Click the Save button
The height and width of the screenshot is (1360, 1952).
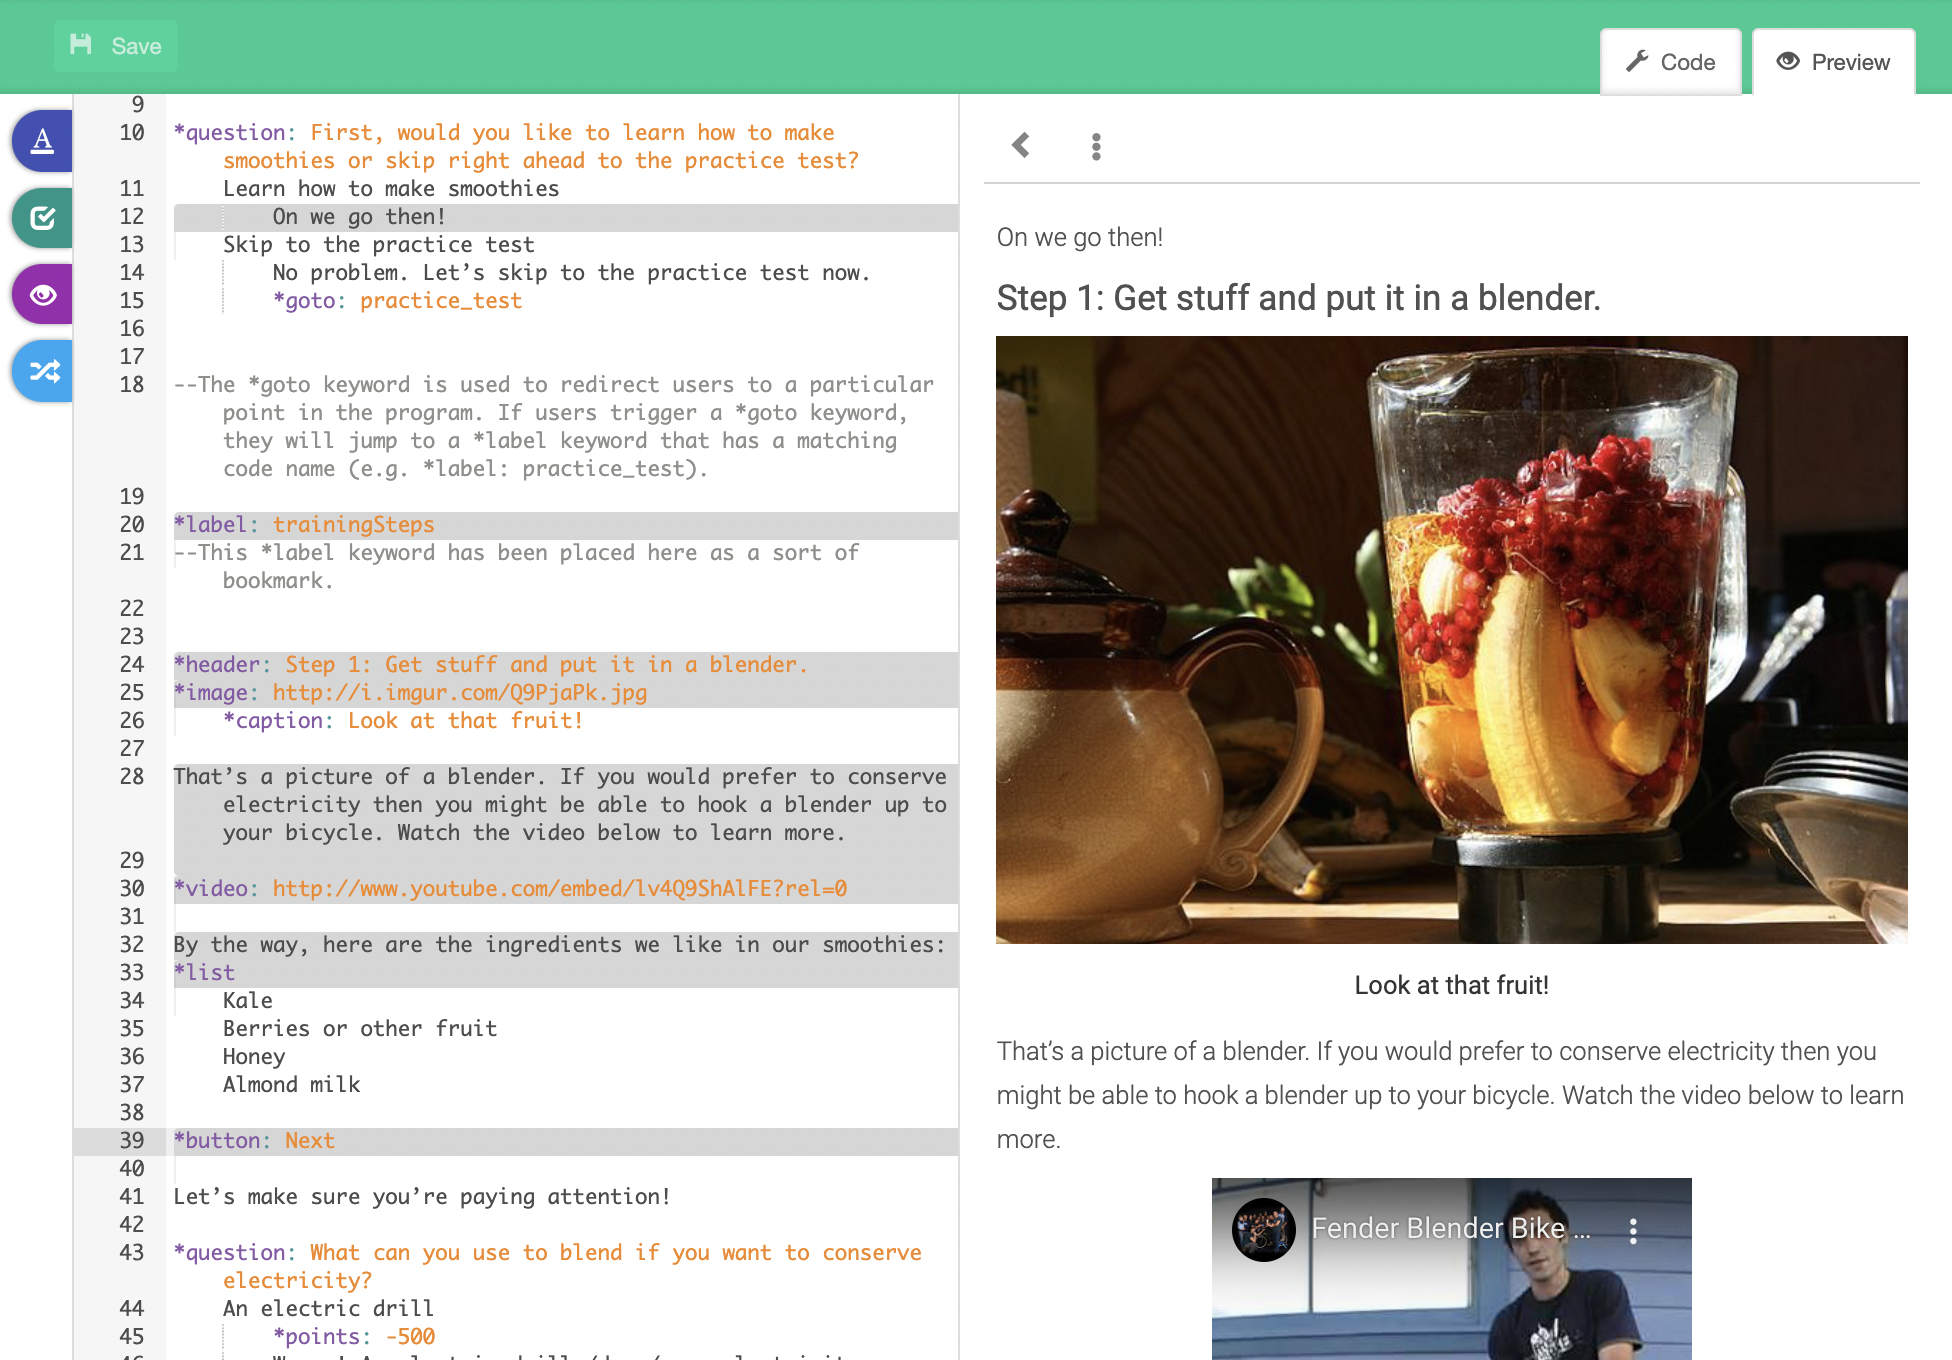[x=116, y=46]
